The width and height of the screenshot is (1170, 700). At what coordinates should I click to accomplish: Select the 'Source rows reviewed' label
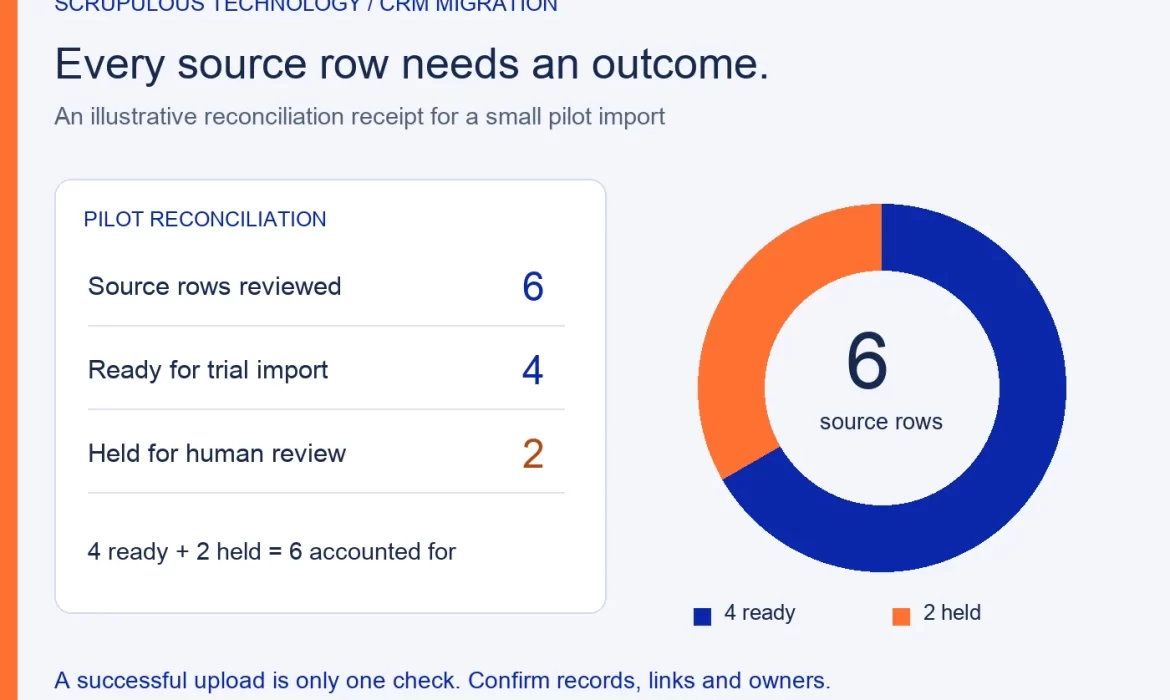coord(215,287)
